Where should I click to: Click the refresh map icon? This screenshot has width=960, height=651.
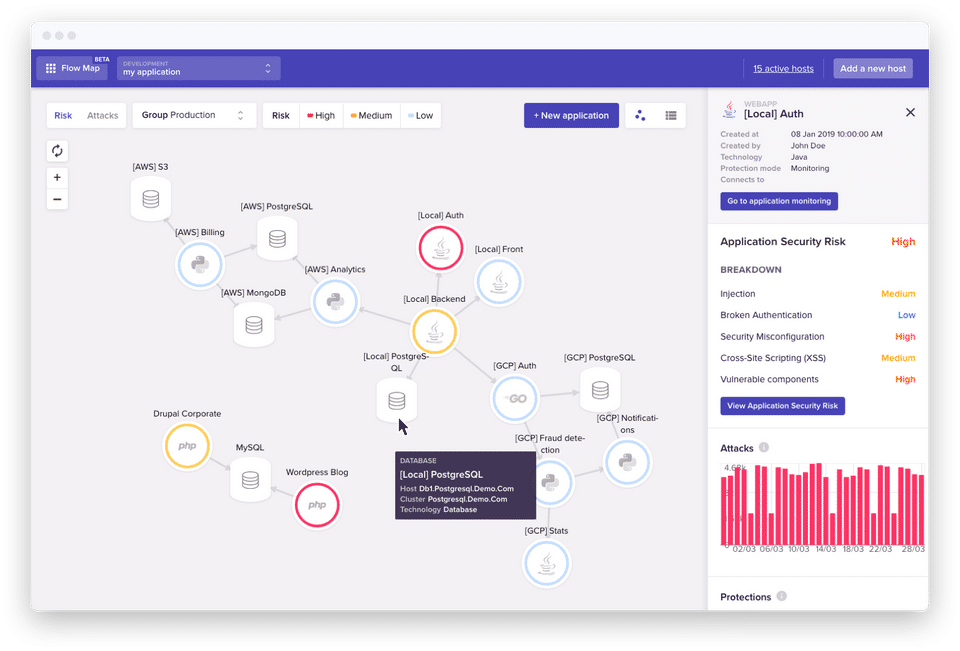(57, 151)
